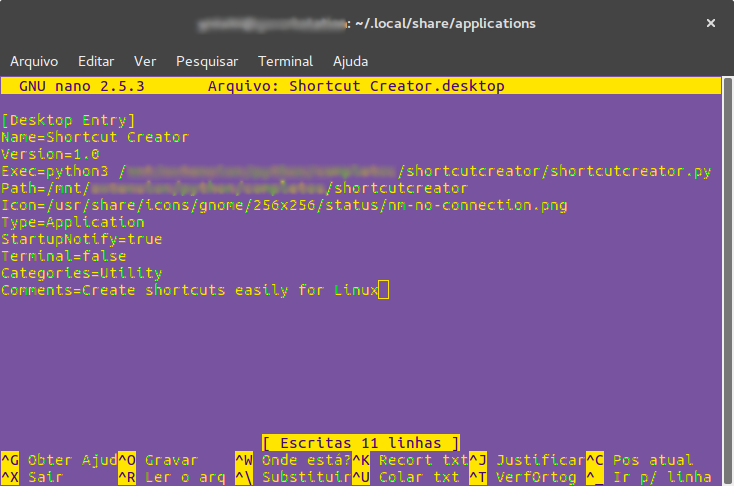Image resolution: width=734 pixels, height=486 pixels.
Task: Open the Terminal menu
Action: (285, 61)
